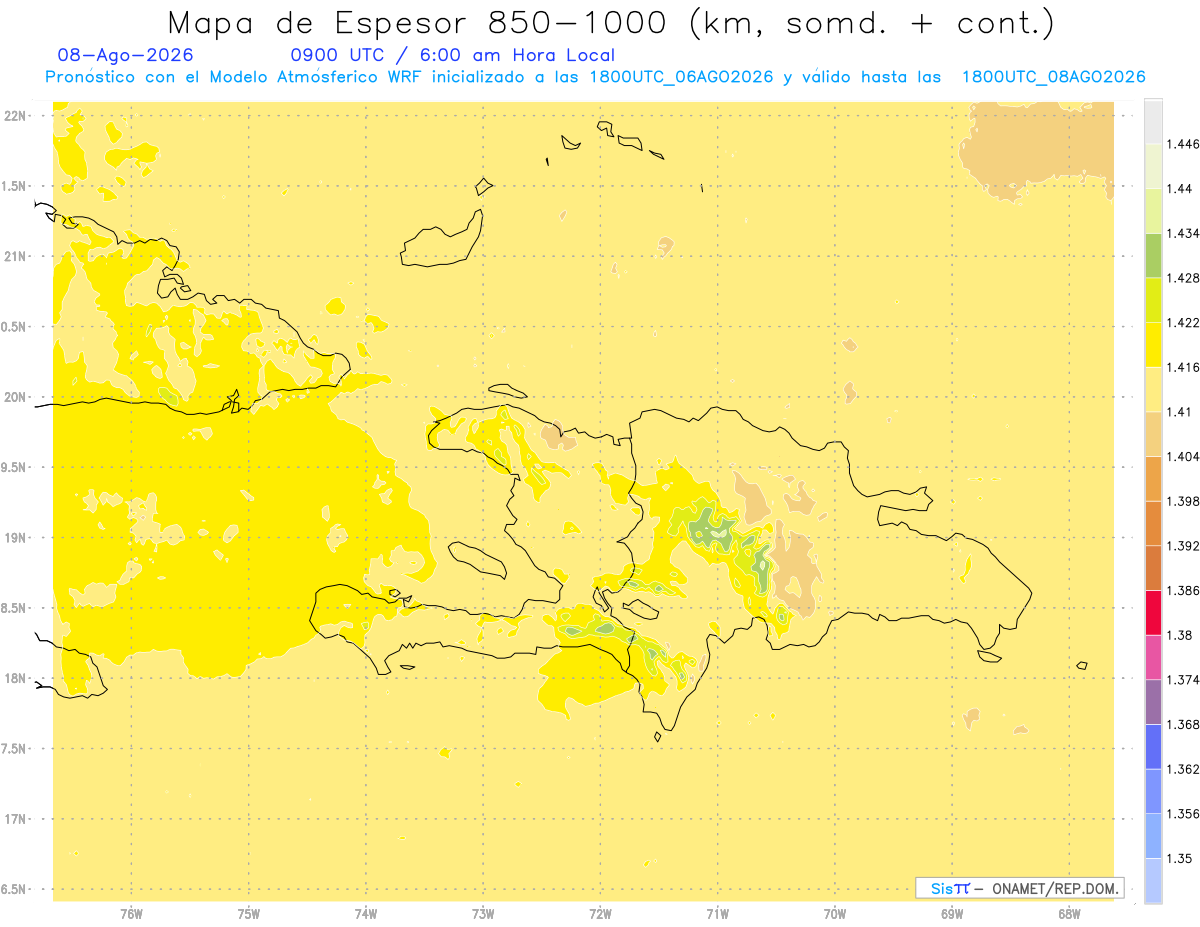Click the longitude label '70W'
The width and height of the screenshot is (1200, 927).
click(x=835, y=913)
